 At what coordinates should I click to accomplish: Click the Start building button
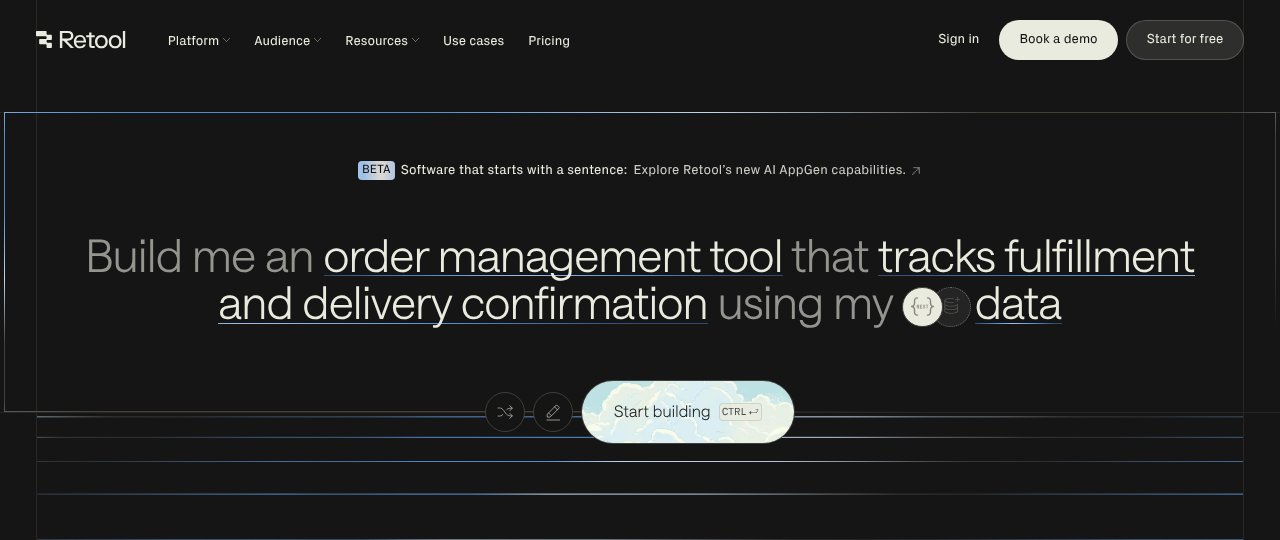[688, 412]
